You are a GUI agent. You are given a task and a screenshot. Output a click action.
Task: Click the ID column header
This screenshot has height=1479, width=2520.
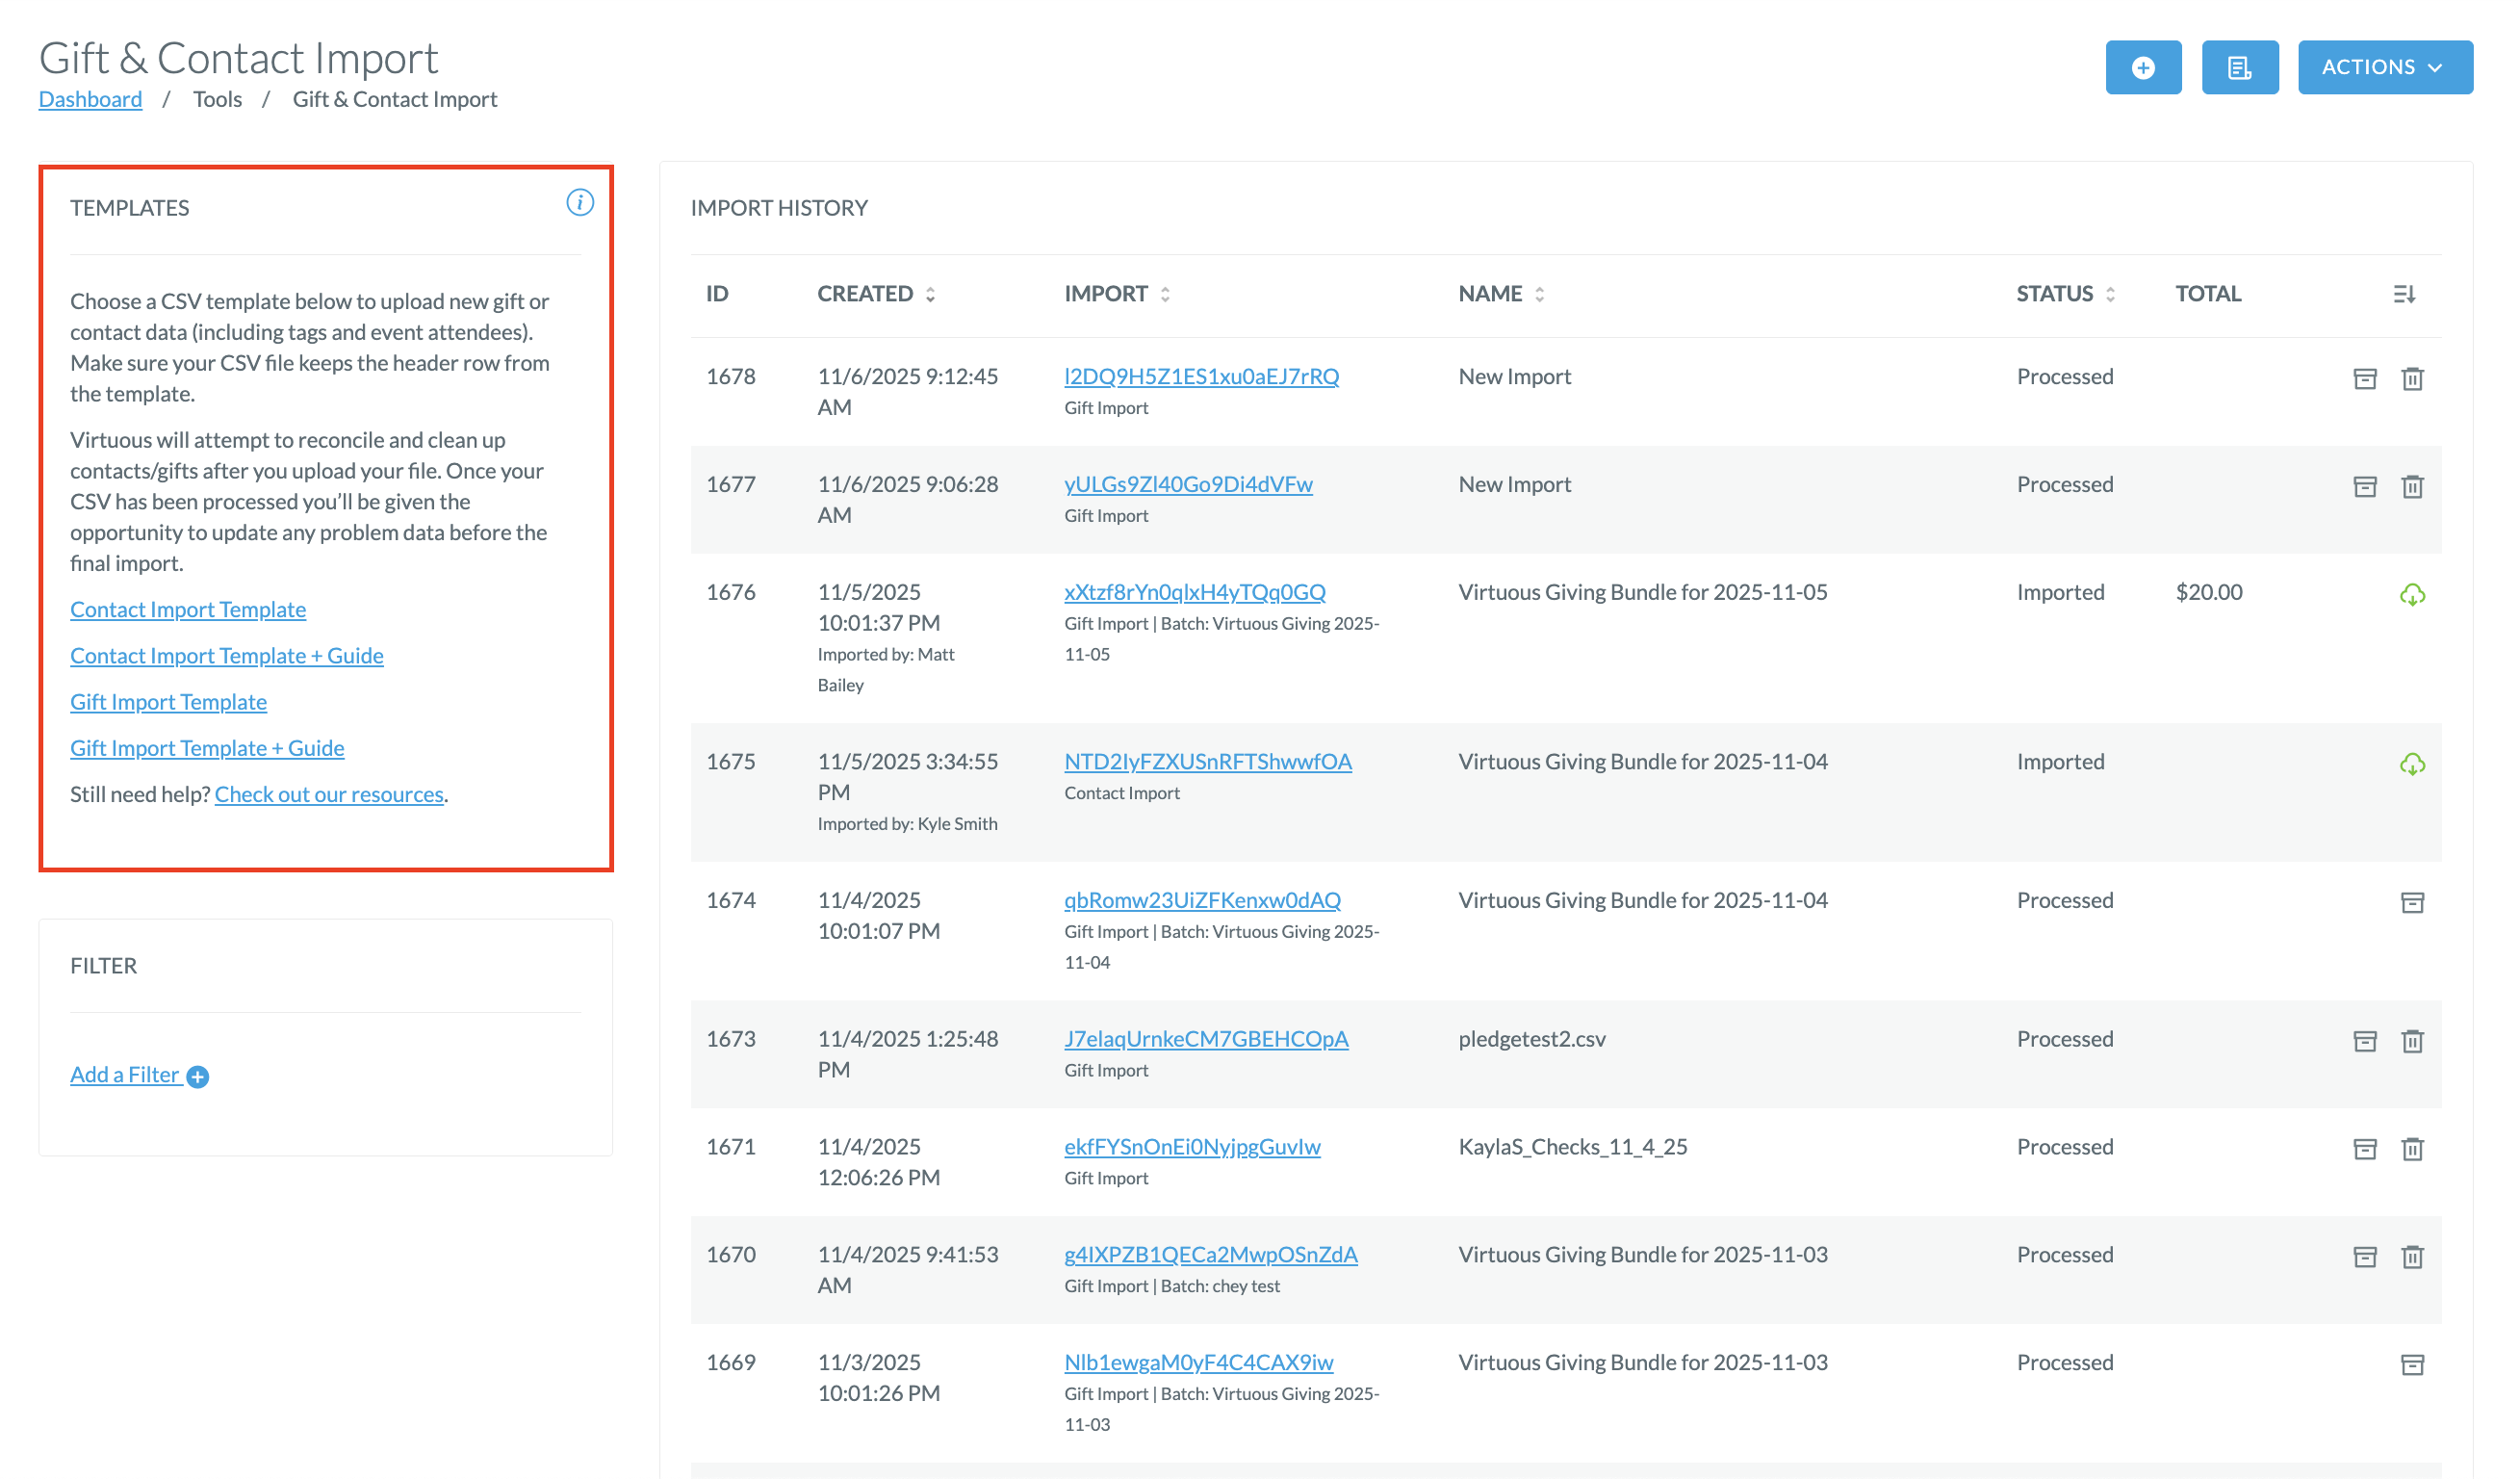click(717, 294)
